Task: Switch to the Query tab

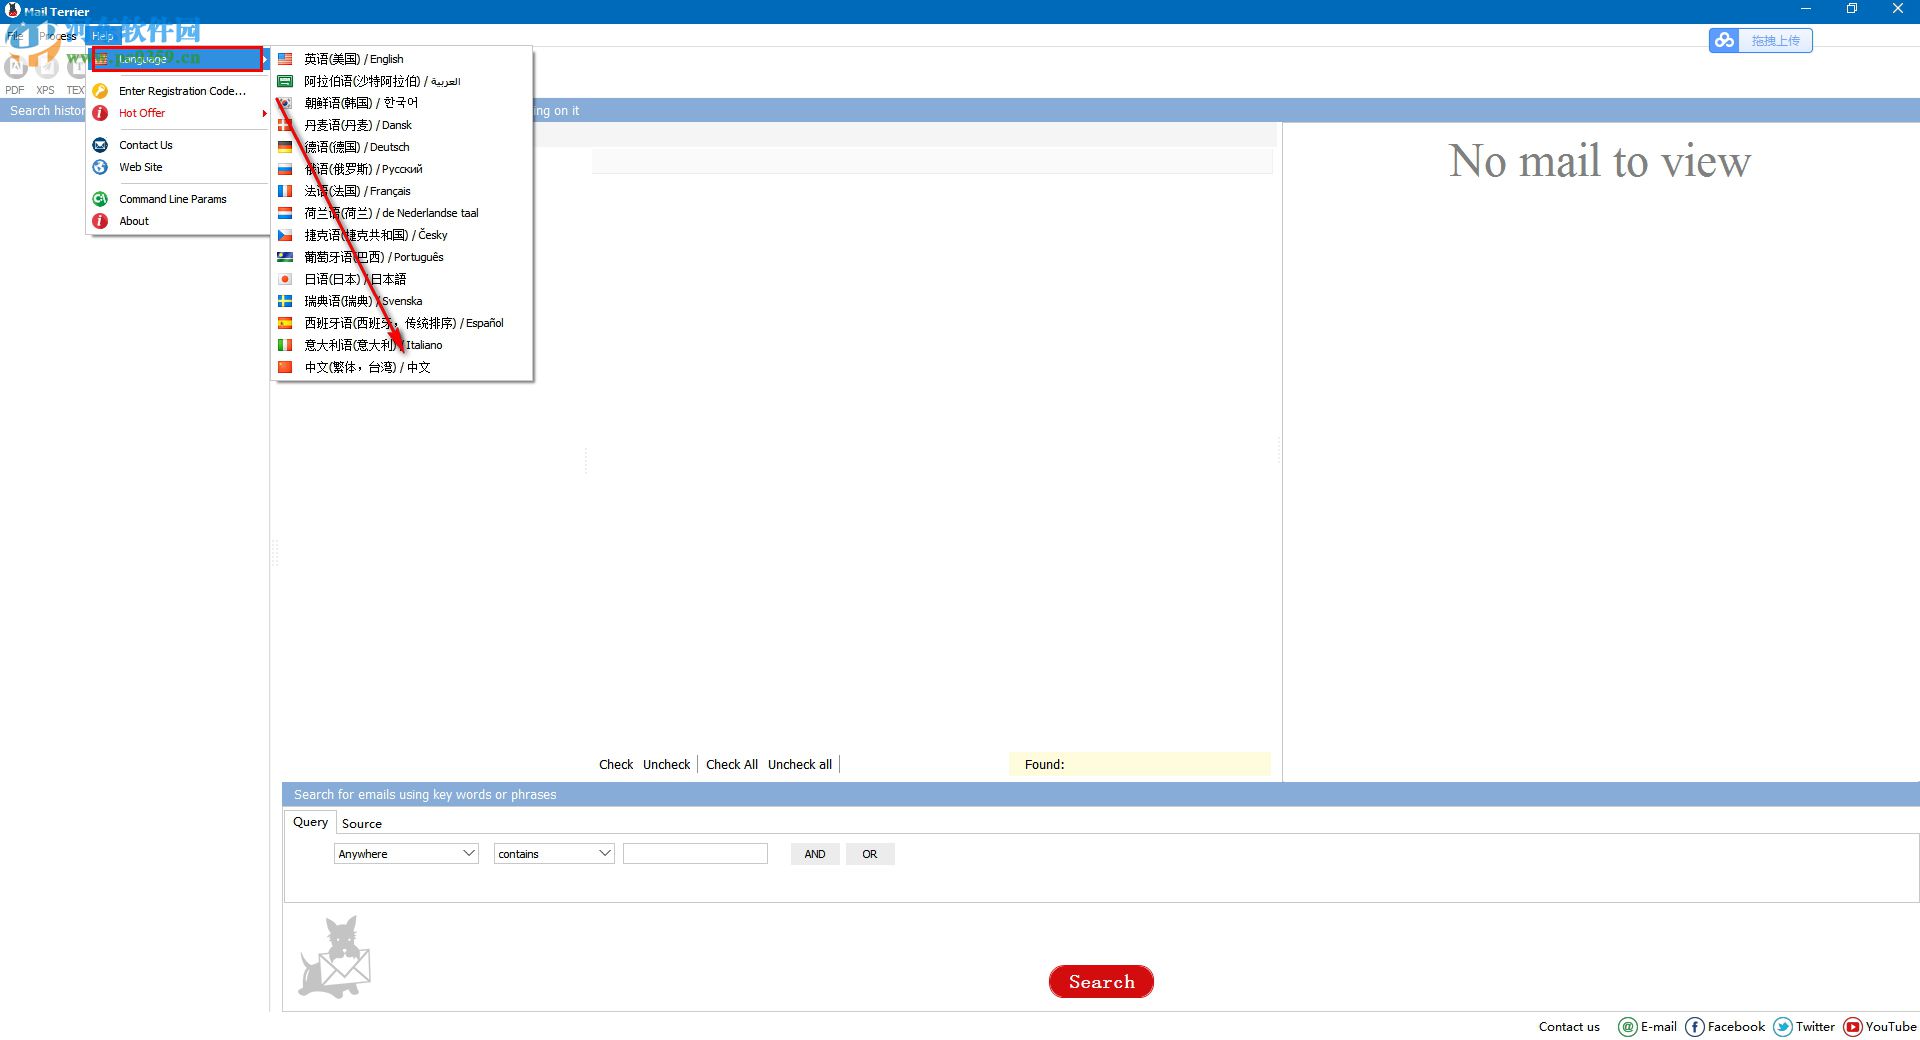Action: 310,822
